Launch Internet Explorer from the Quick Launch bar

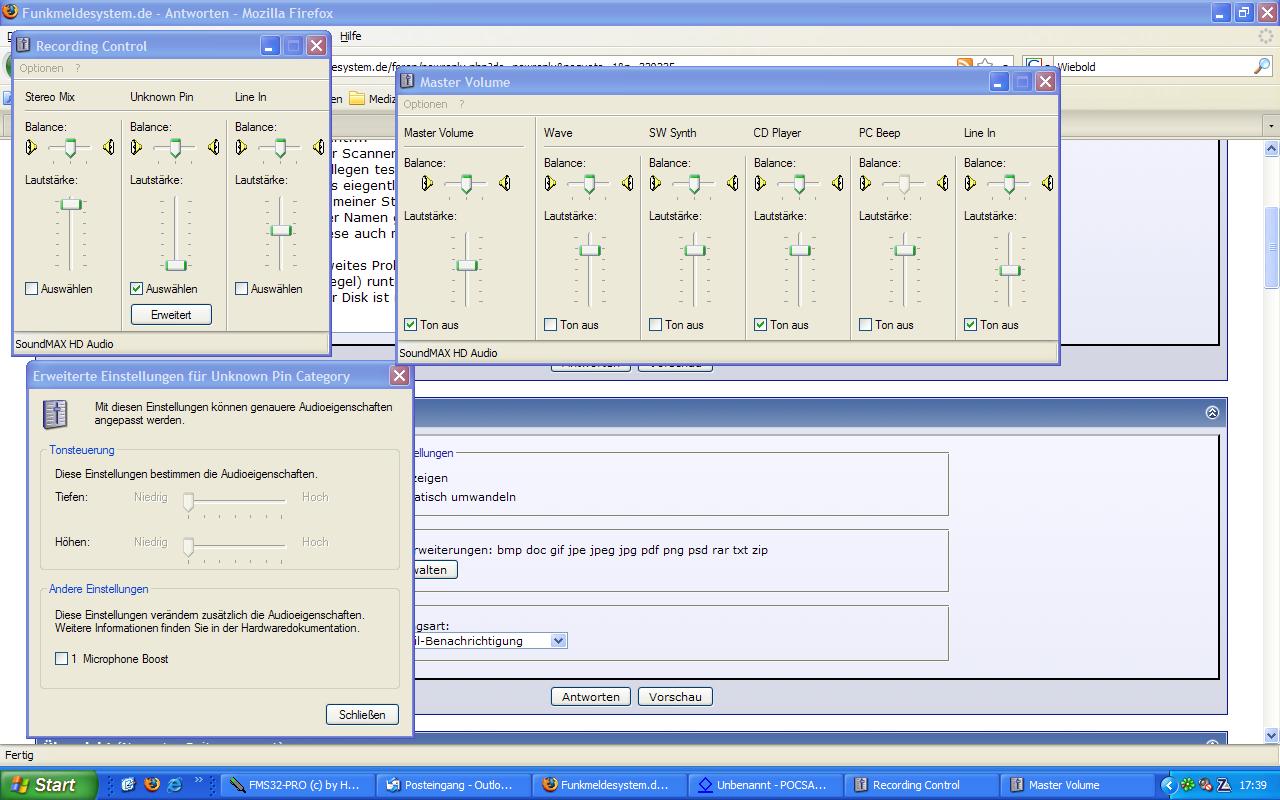click(175, 785)
